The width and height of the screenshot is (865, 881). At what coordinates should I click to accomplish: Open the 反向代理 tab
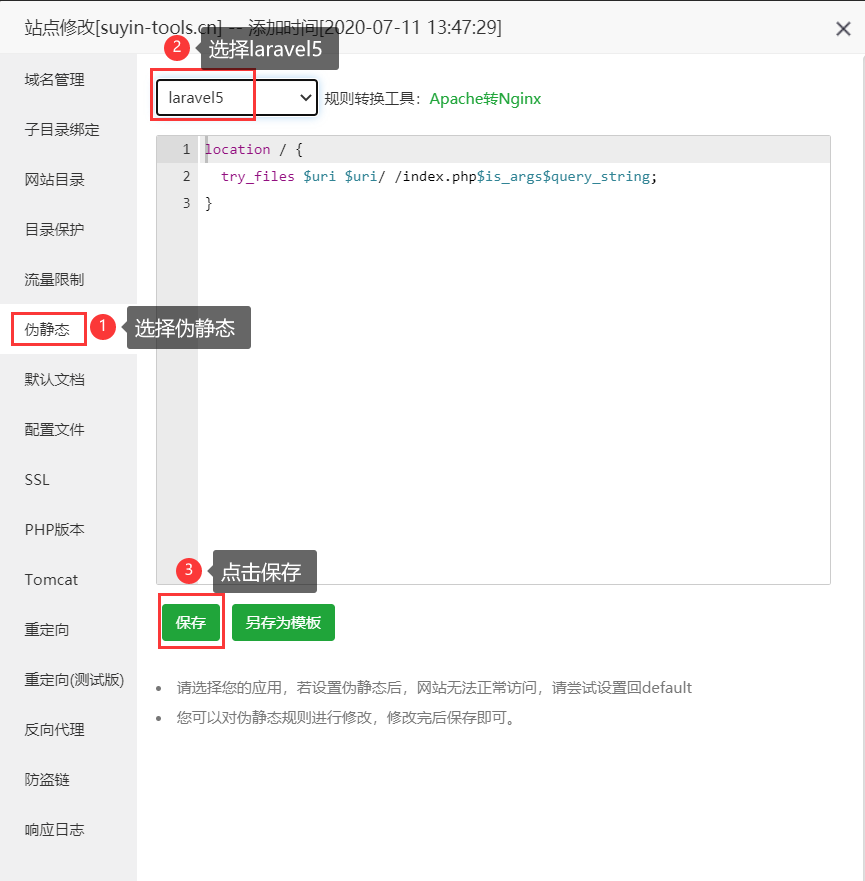pyautogui.click(x=55, y=730)
